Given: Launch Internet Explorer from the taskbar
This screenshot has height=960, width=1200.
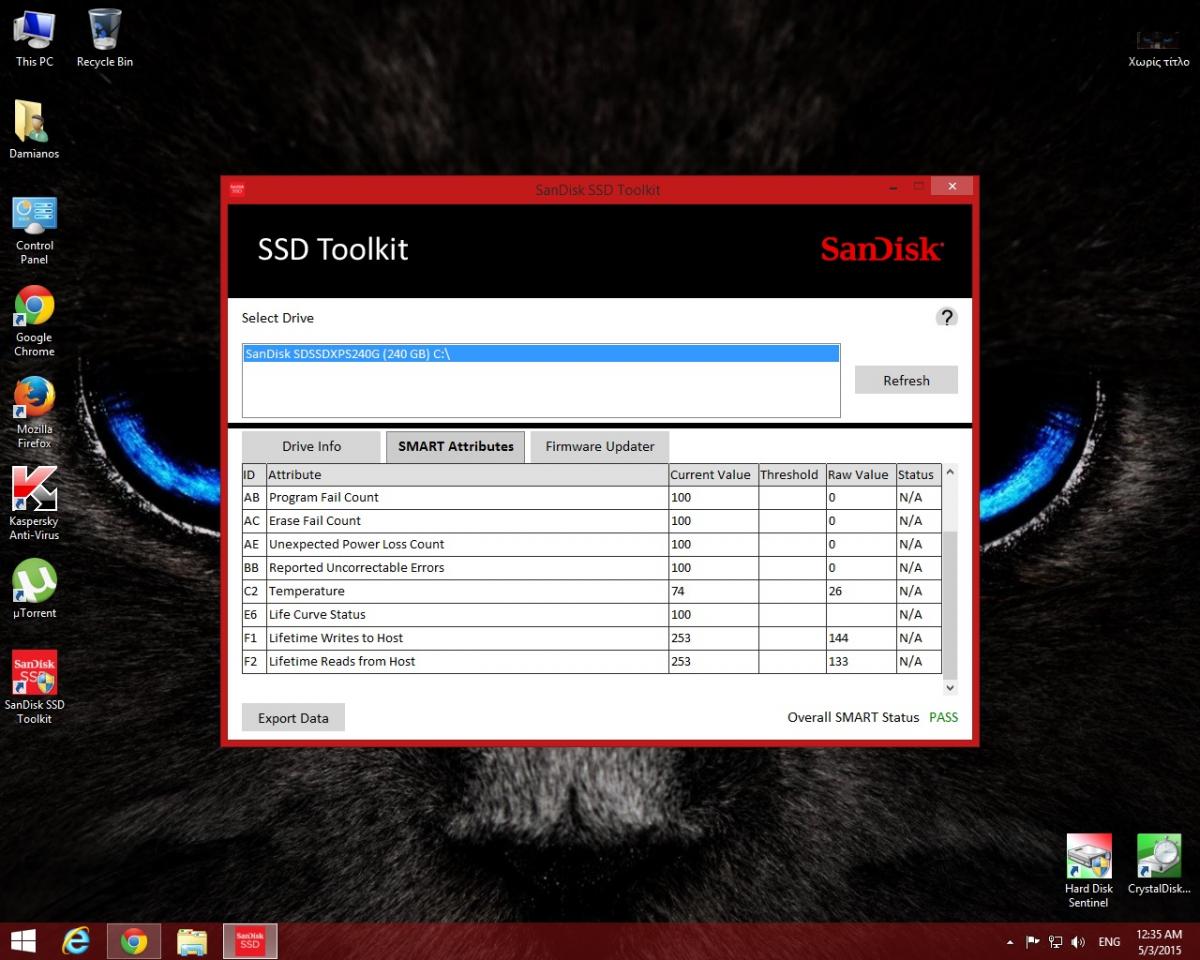Looking at the screenshot, I should tap(76, 941).
